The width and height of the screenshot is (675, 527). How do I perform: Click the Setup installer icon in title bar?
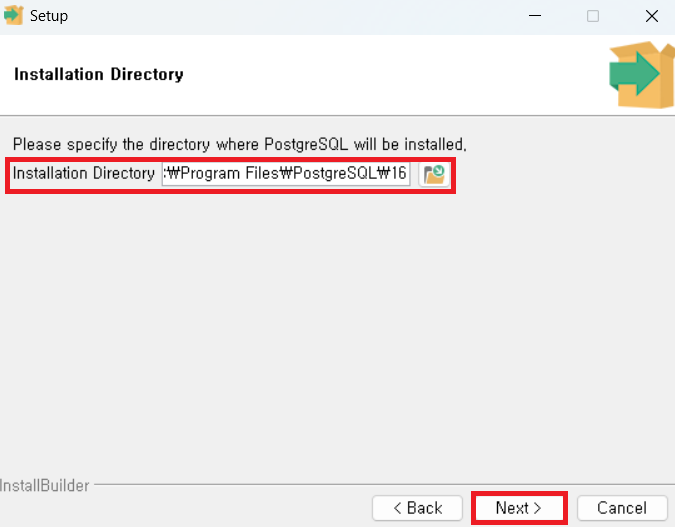13,15
